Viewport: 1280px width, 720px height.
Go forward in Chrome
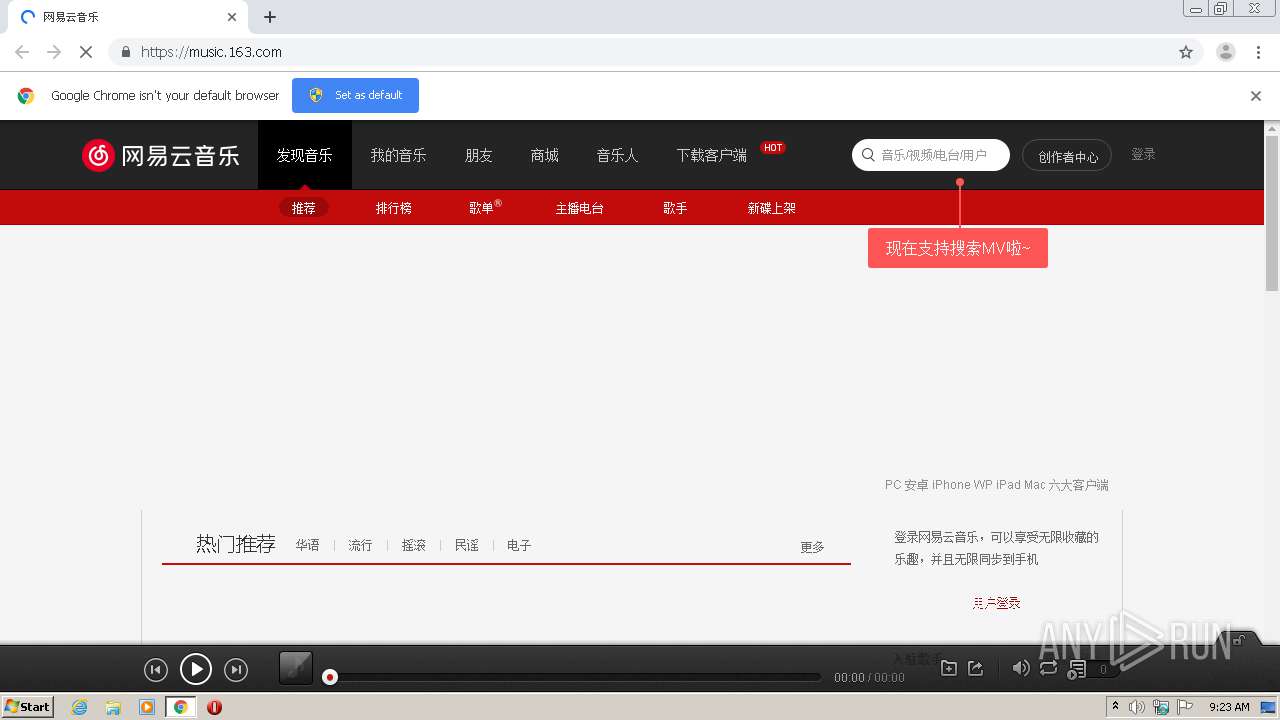pos(54,52)
